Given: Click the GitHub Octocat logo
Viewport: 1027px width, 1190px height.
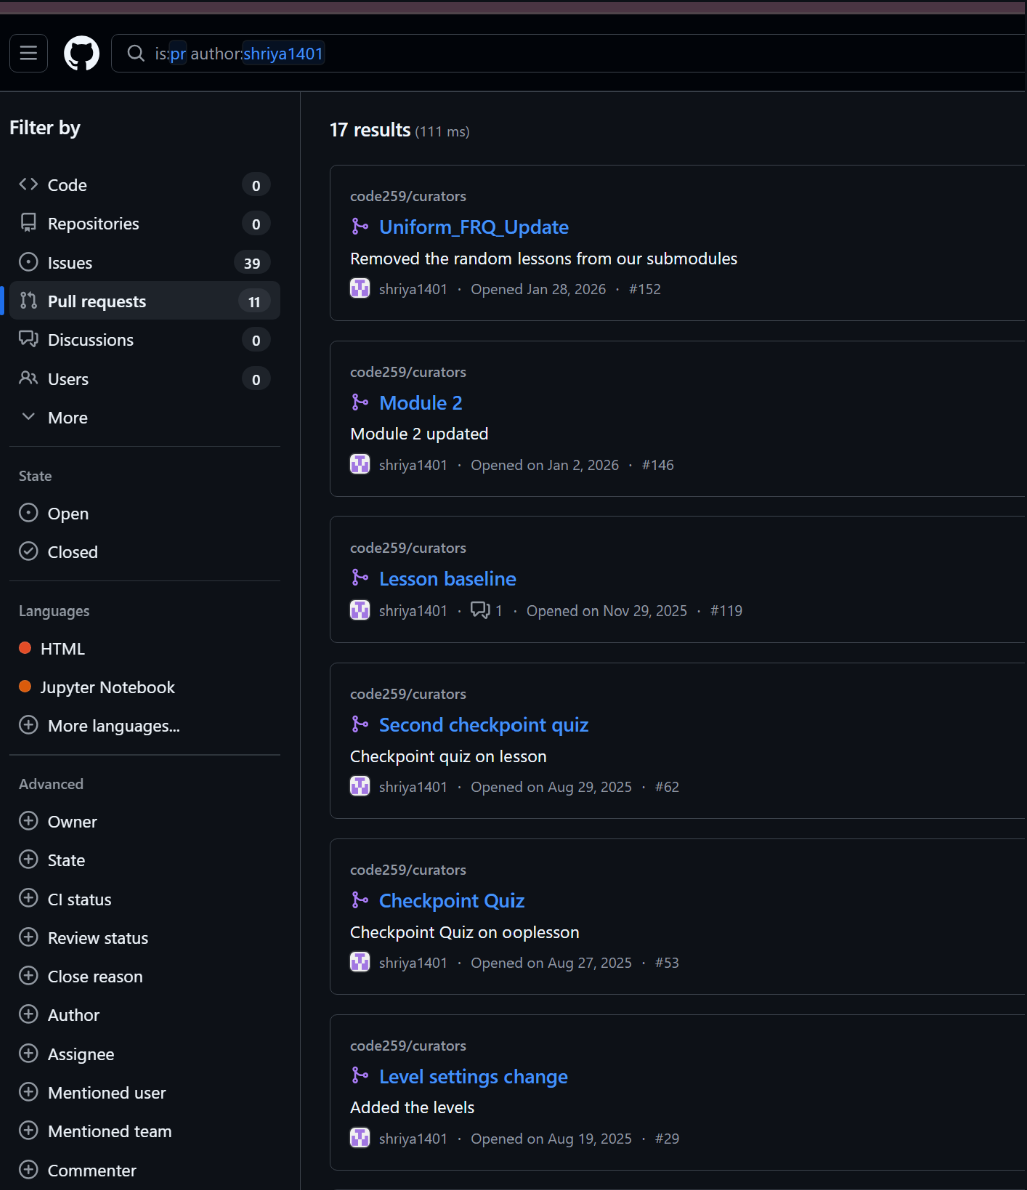Looking at the screenshot, I should (x=82, y=53).
